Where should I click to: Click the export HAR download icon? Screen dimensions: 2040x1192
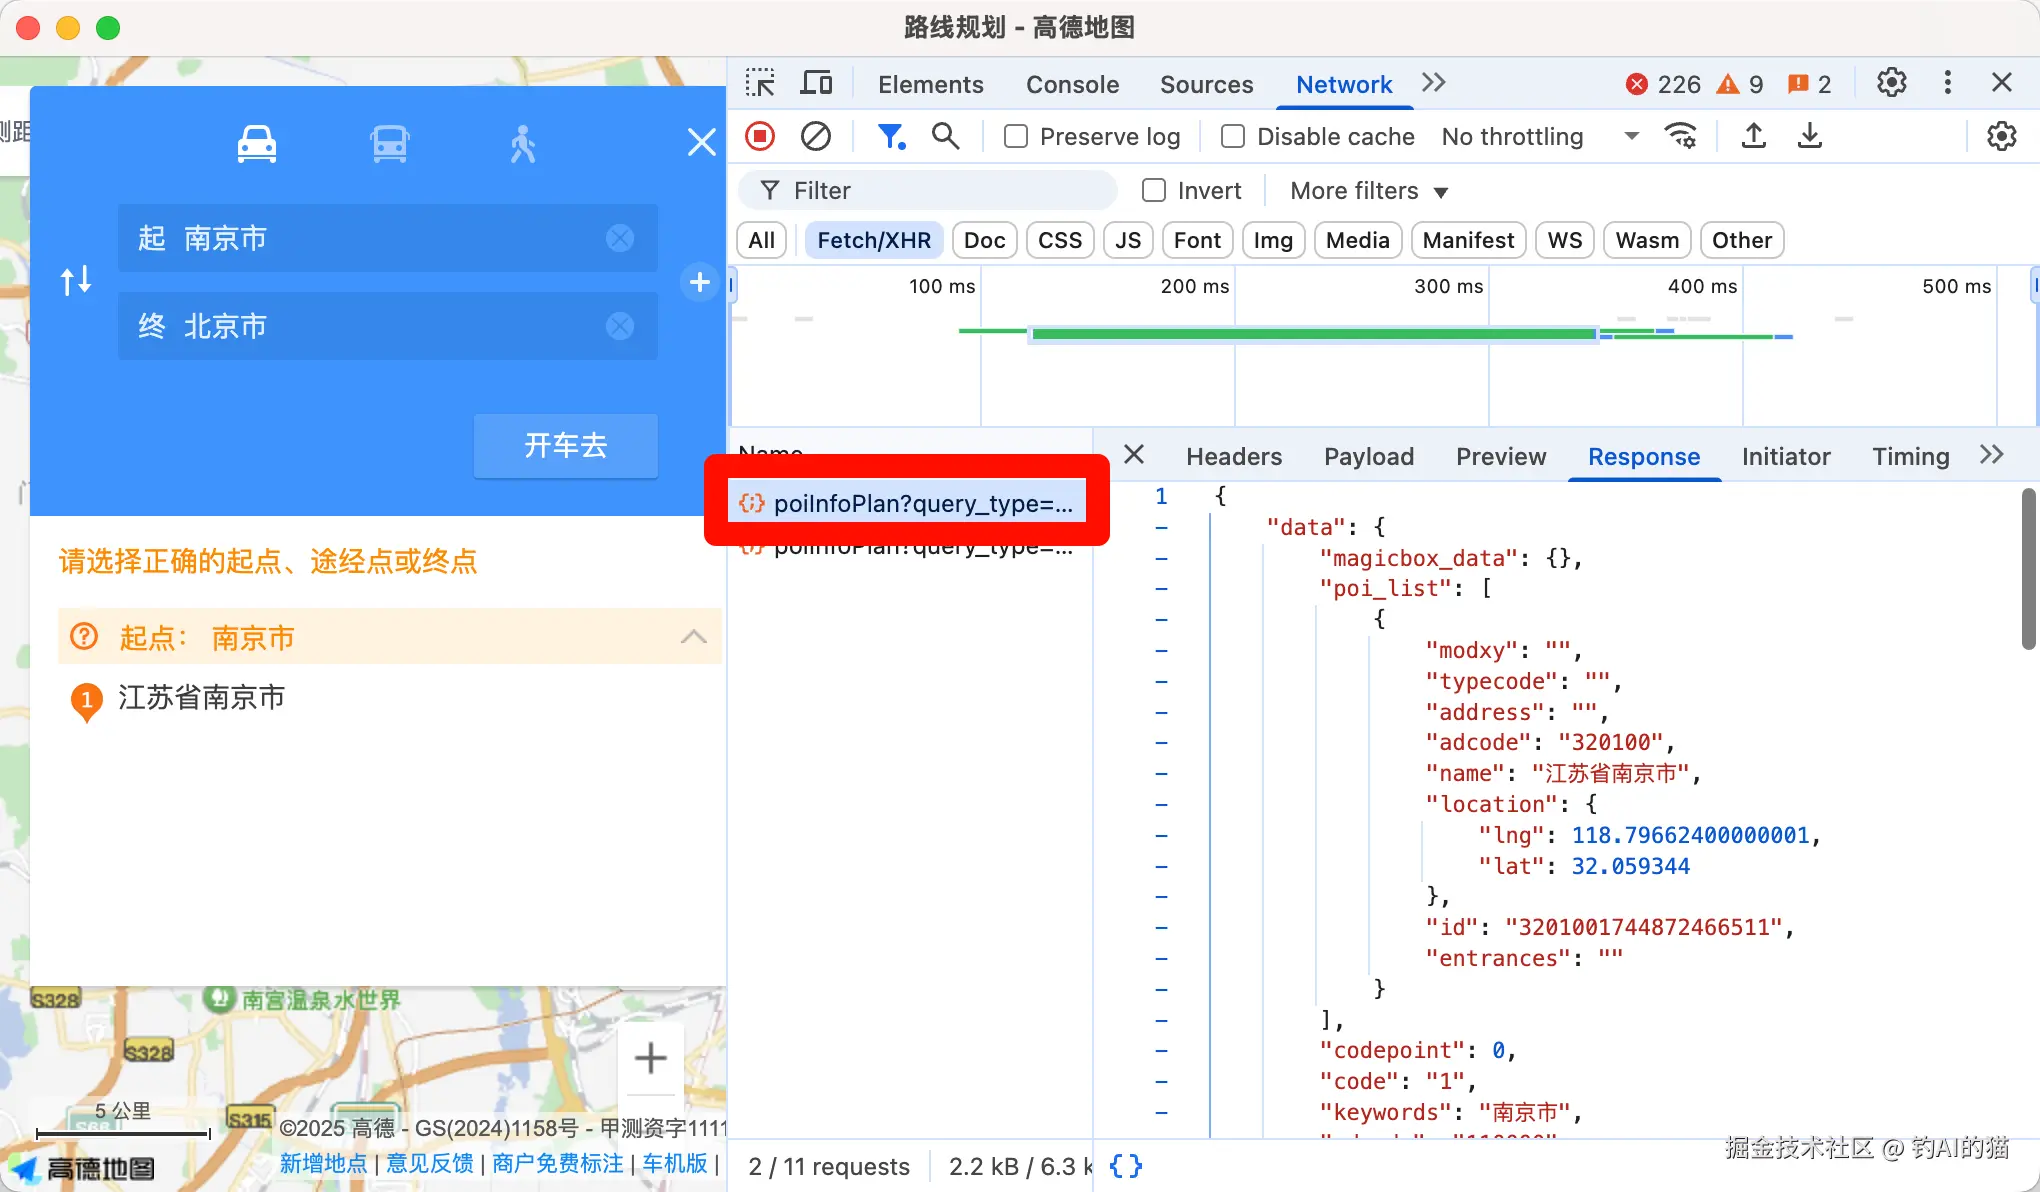pos(1810,136)
